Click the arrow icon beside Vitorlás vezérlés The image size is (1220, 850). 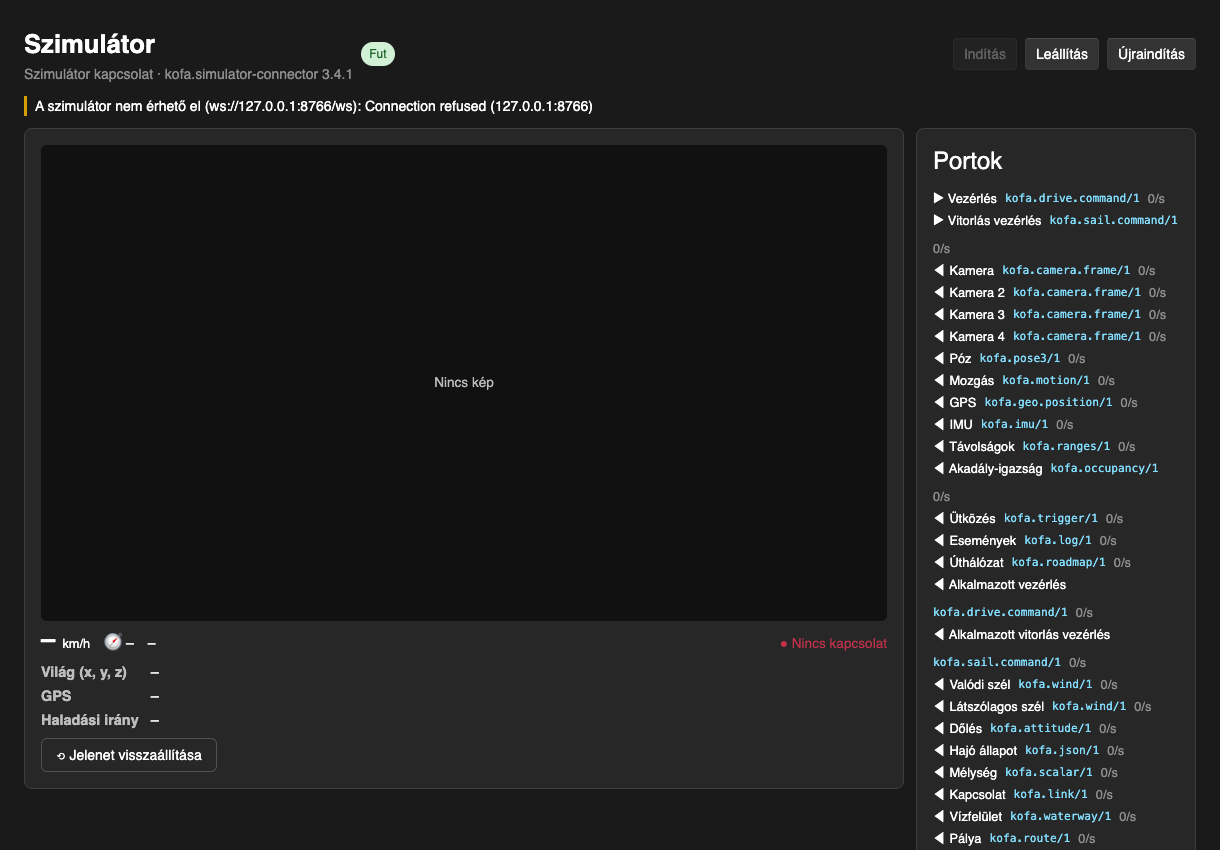[x=939, y=220]
